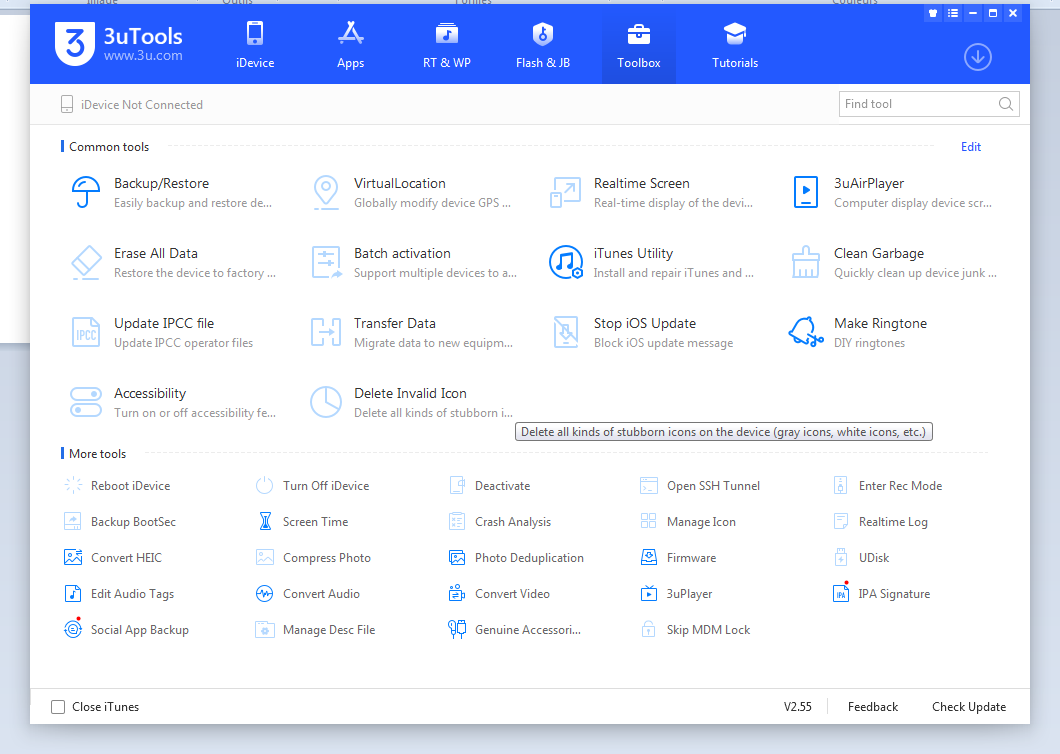The image size is (1060, 754).
Task: Open the Transfer Data icon
Action: click(x=326, y=332)
